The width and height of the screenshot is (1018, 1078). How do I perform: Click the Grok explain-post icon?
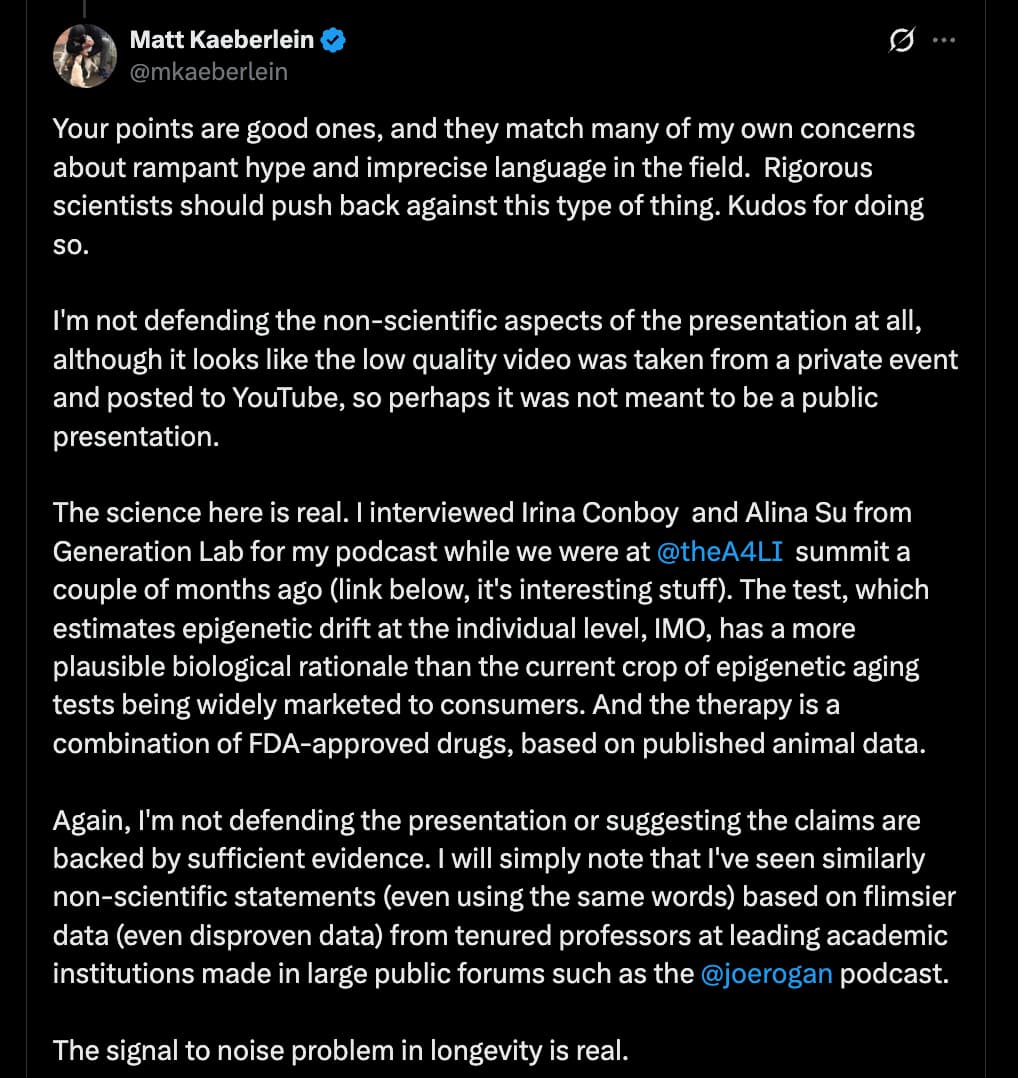[x=901, y=40]
